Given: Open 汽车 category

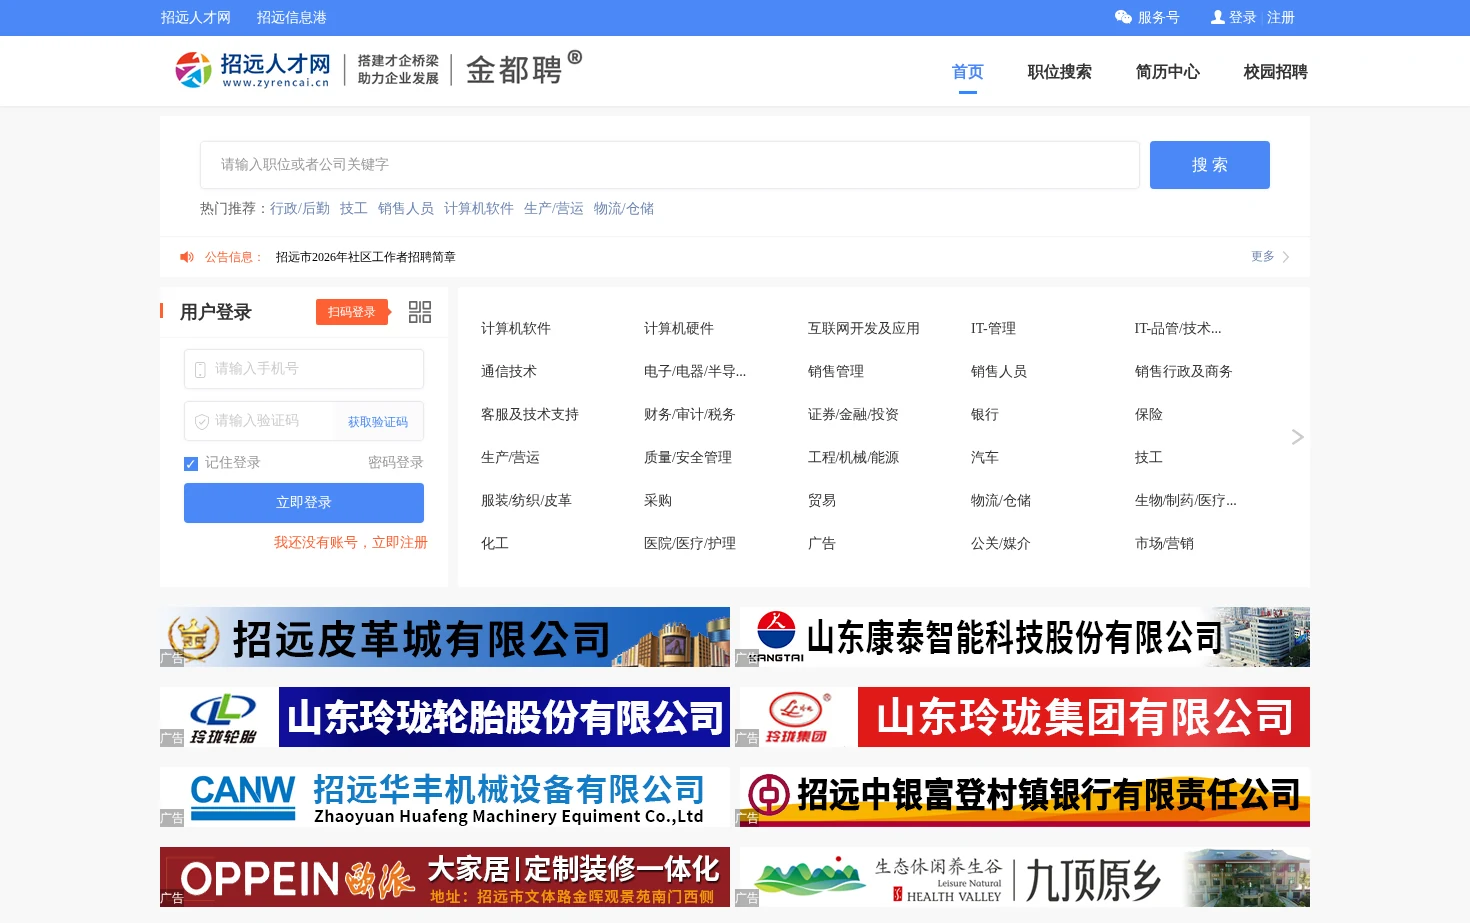Looking at the screenshot, I should click(985, 457).
